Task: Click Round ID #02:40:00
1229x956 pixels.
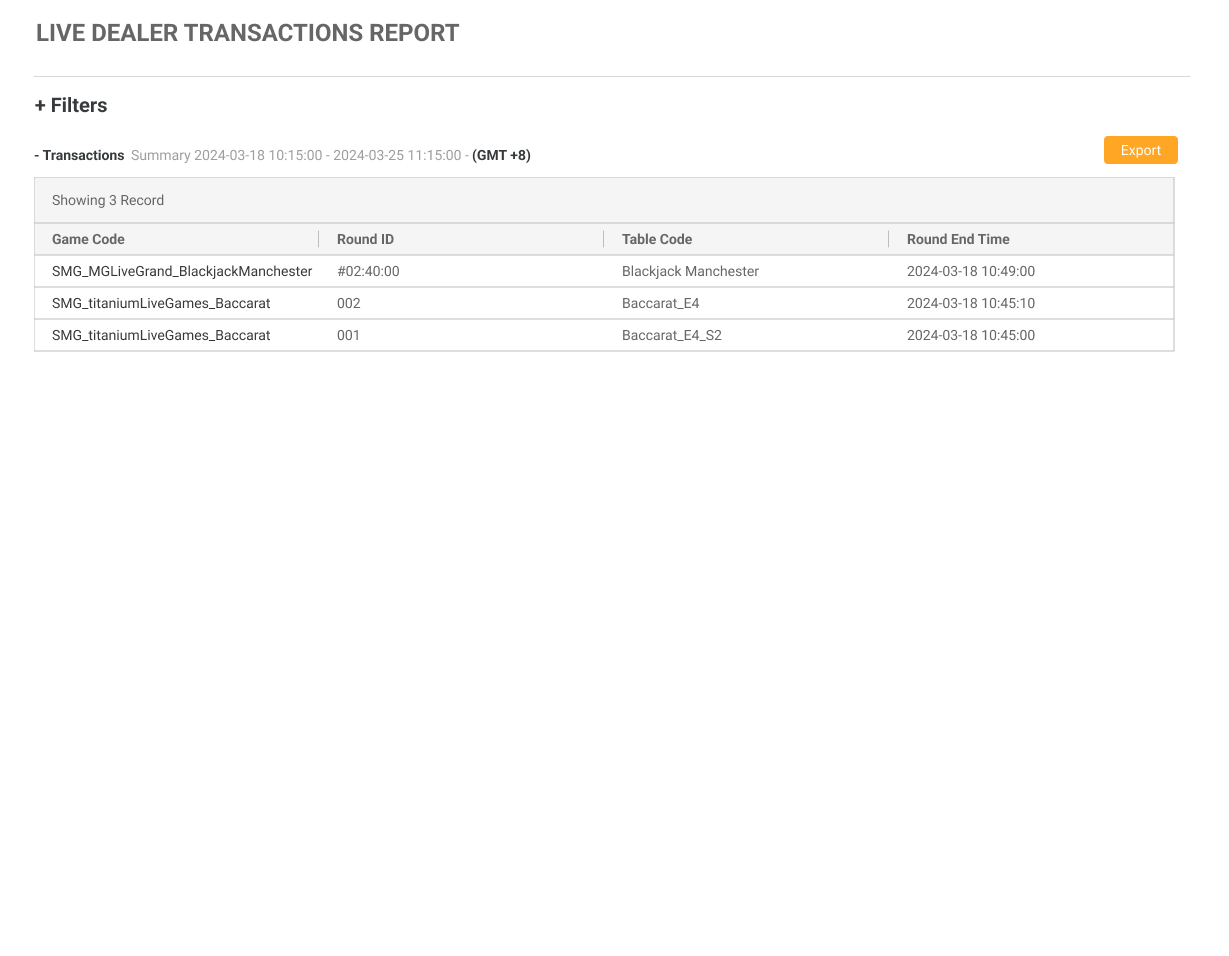Action: coord(368,271)
